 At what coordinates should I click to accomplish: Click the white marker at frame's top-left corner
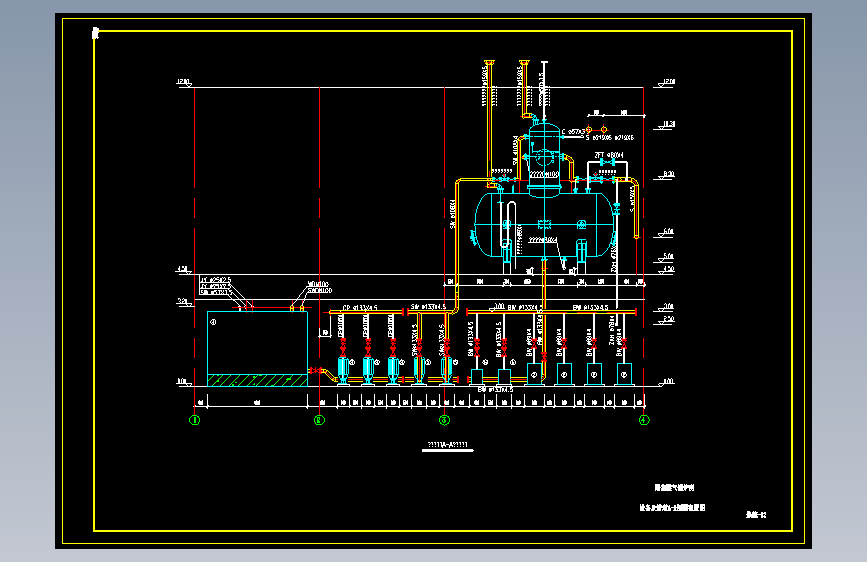click(95, 33)
